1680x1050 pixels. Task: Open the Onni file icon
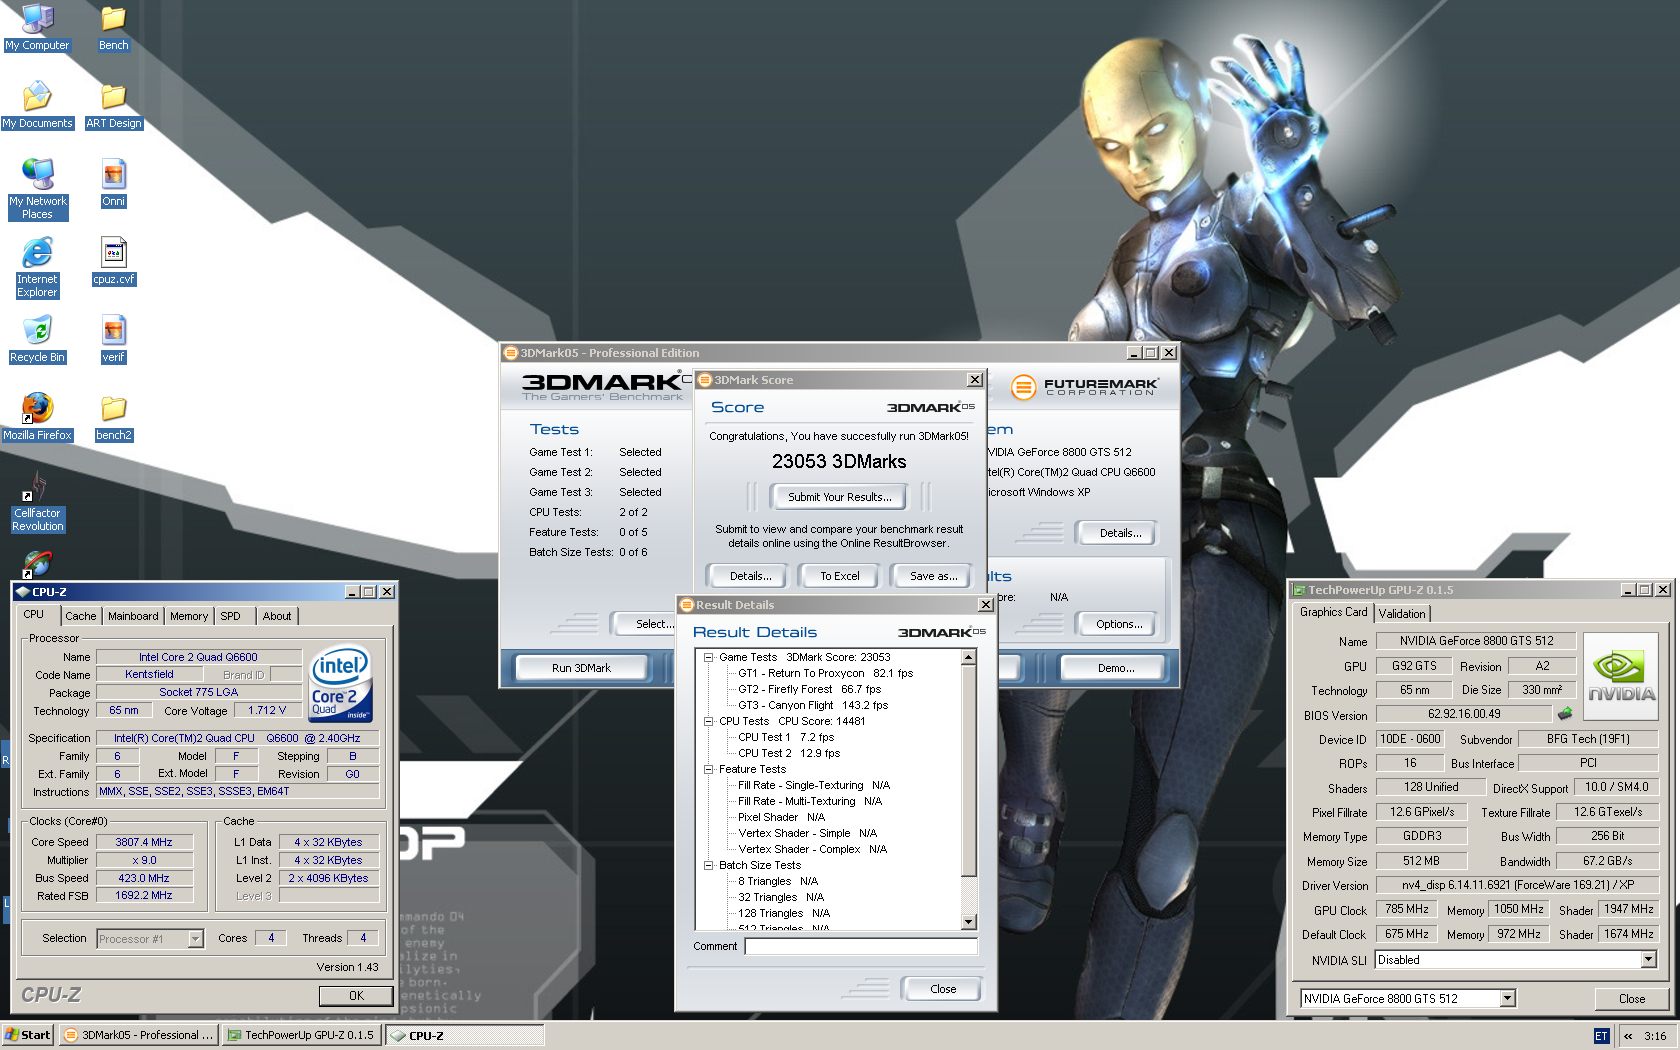click(x=113, y=183)
